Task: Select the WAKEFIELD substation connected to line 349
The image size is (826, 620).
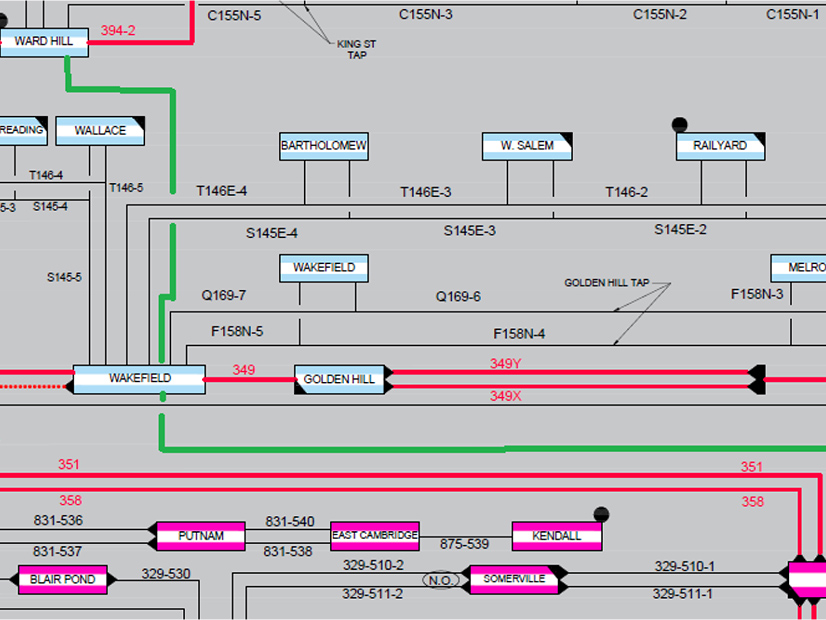Action: (140, 379)
